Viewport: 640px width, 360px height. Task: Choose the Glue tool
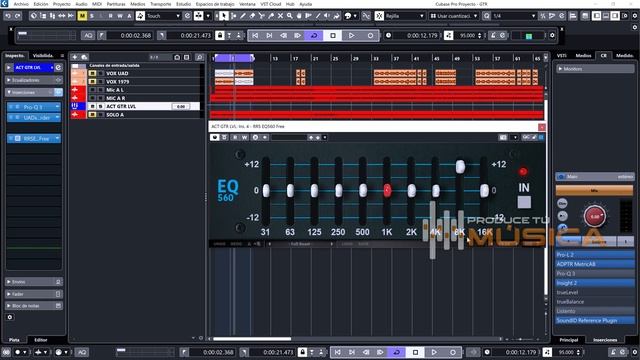point(271,16)
